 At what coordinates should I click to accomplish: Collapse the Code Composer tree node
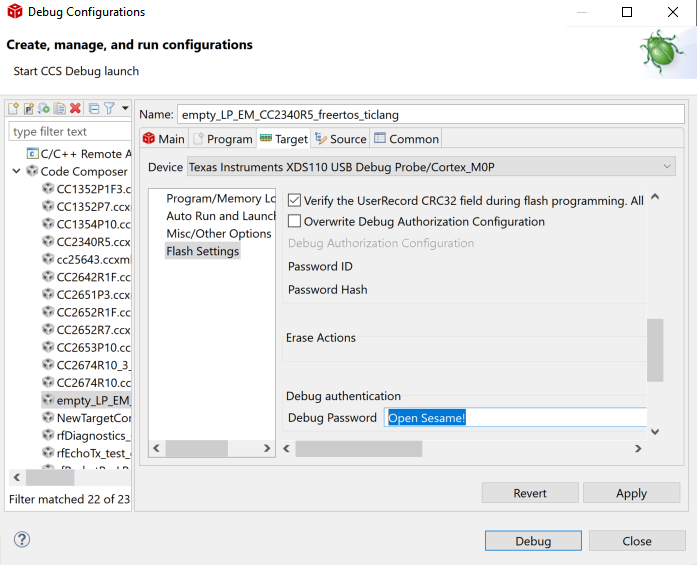(x=17, y=171)
